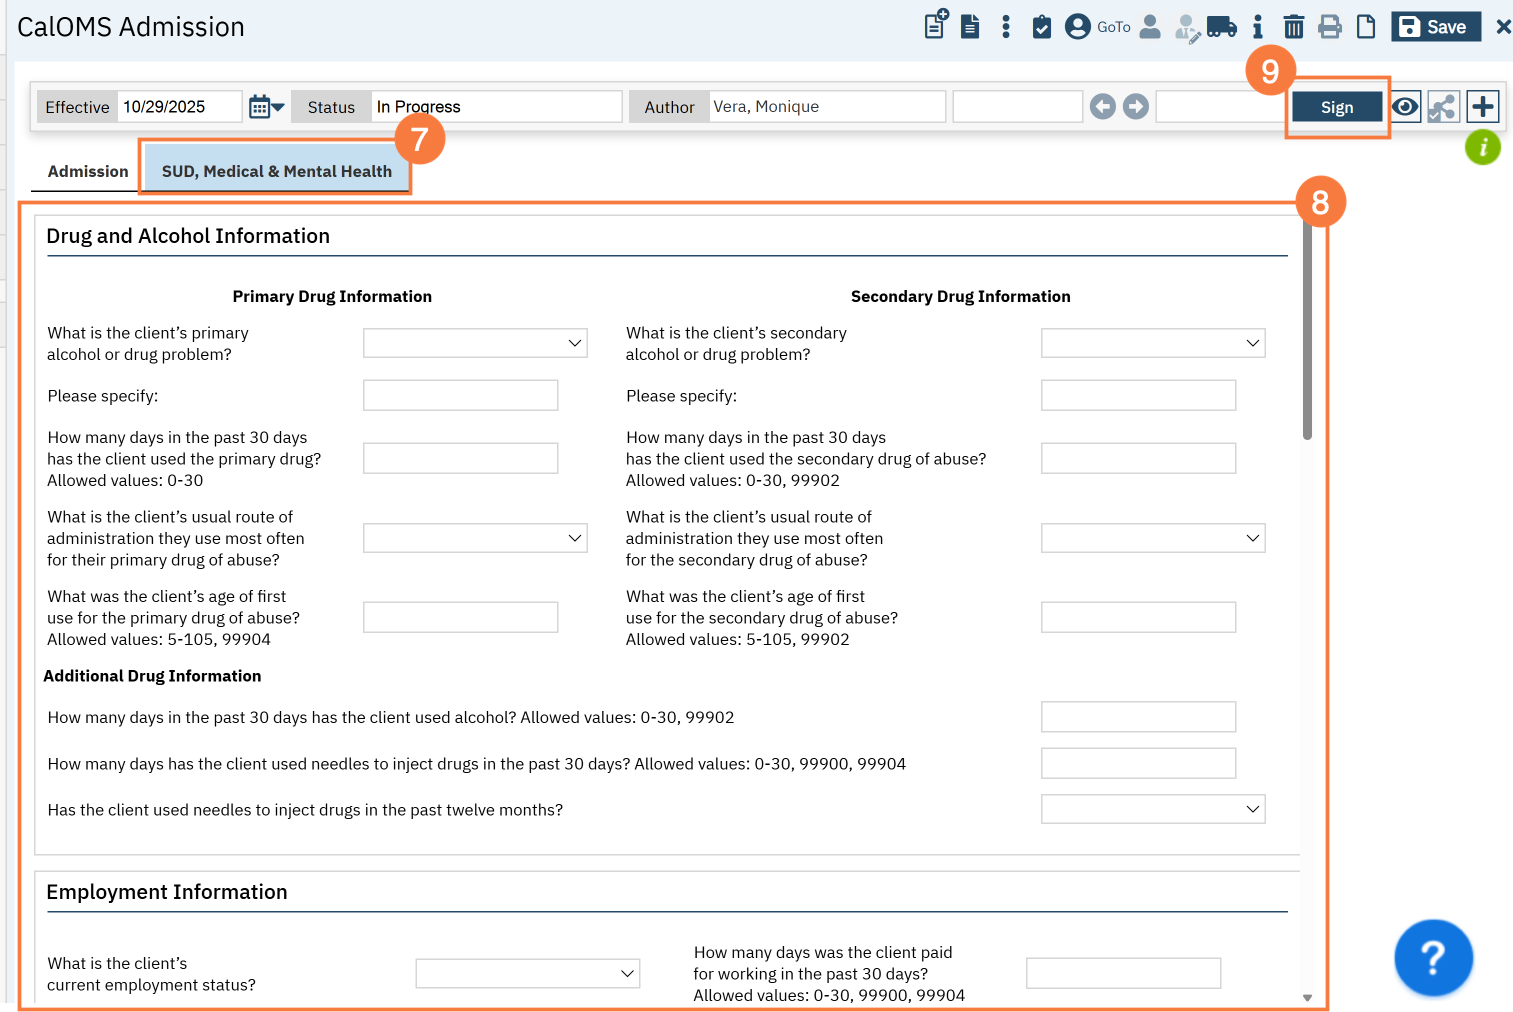The width and height of the screenshot is (1513, 1012).
Task: Open the clipboard checklist icon
Action: [1041, 27]
